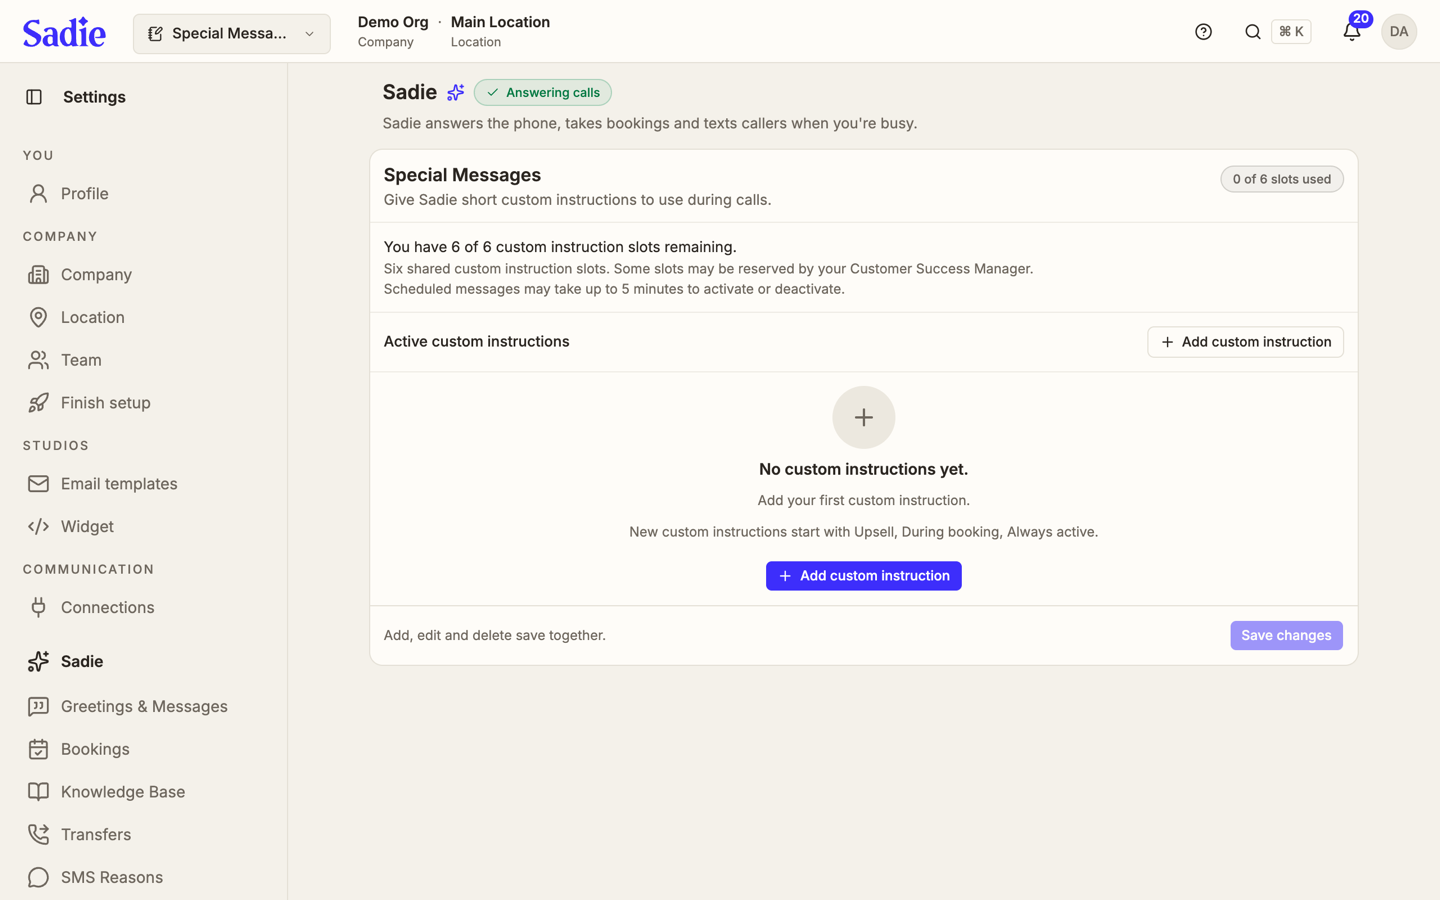1440x900 pixels.
Task: Click the Profile person icon
Action: (x=38, y=194)
